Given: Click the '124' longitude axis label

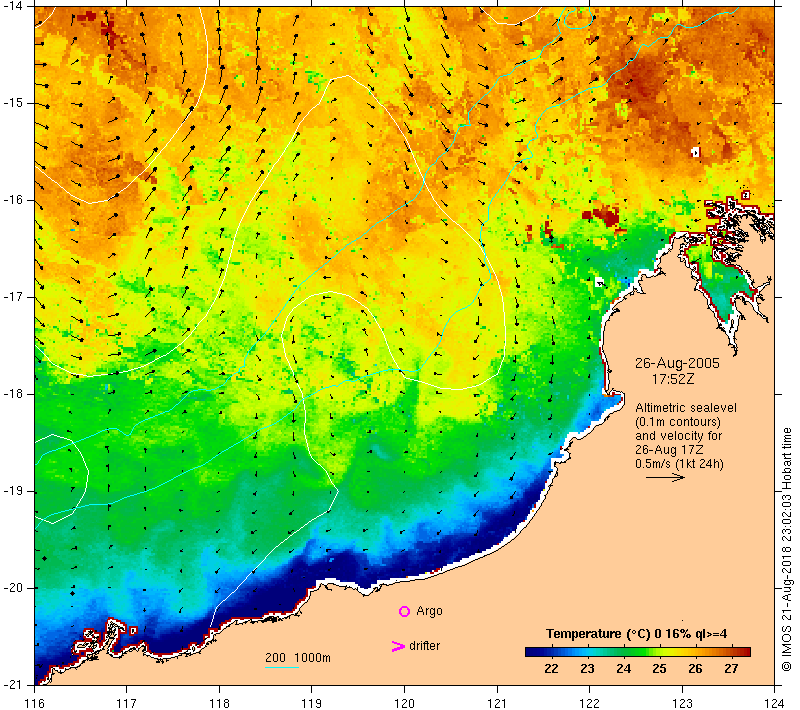Looking at the screenshot, I should pyautogui.click(x=774, y=703).
